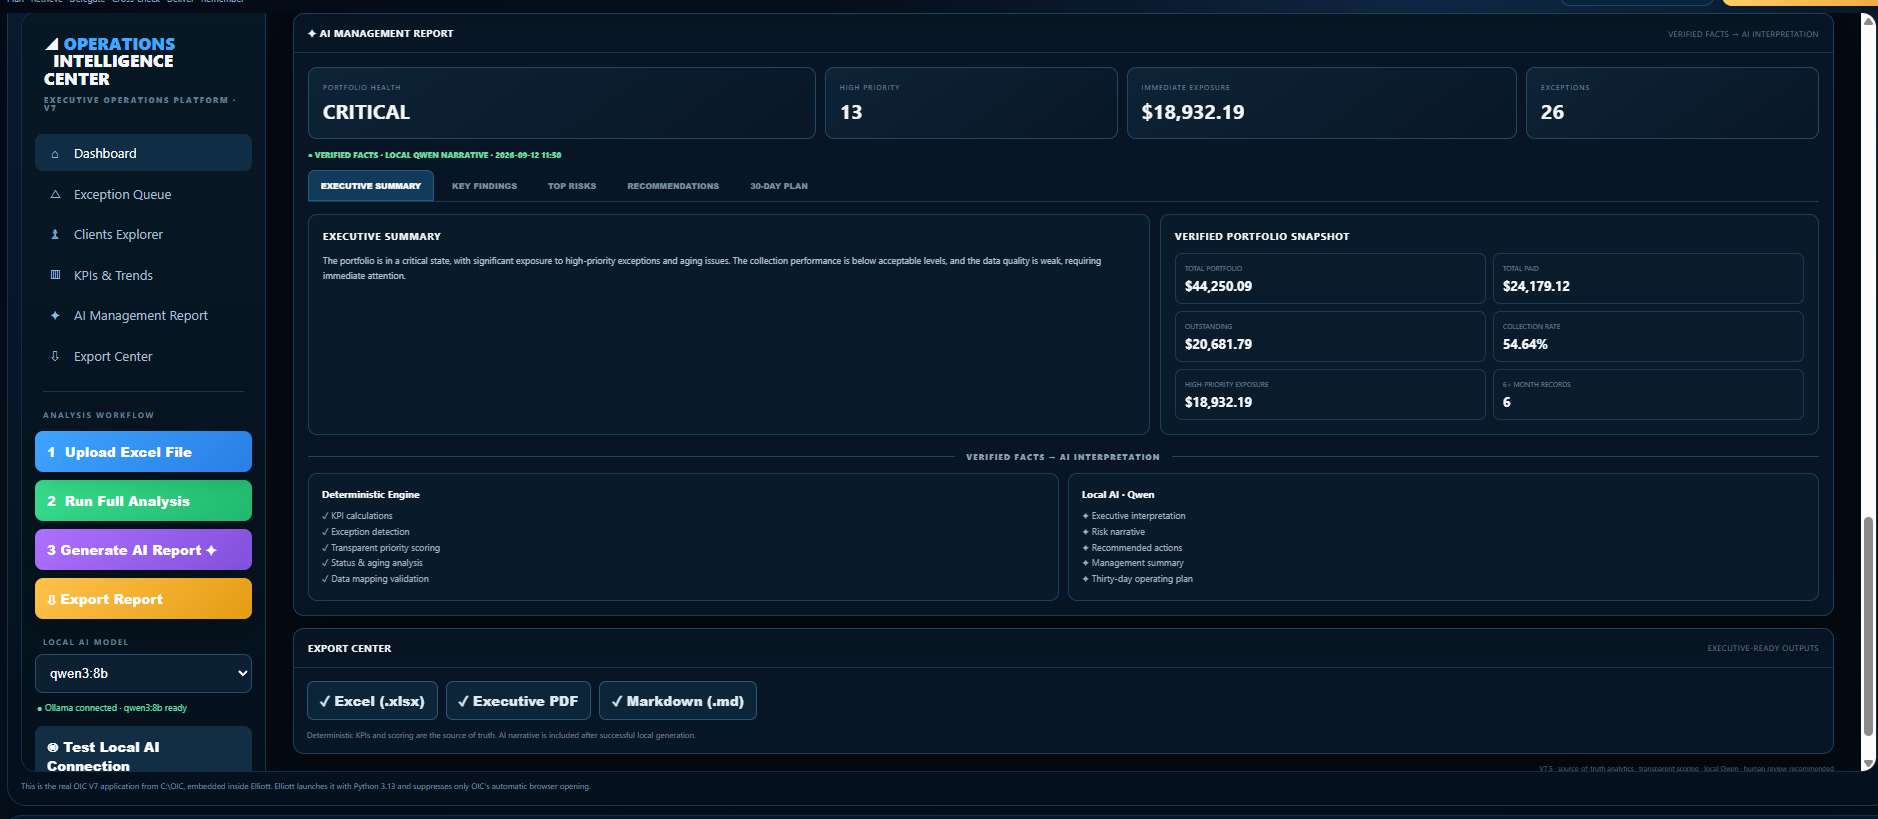Click the Exceptions 26 card
The width and height of the screenshot is (1878, 819).
1672,103
